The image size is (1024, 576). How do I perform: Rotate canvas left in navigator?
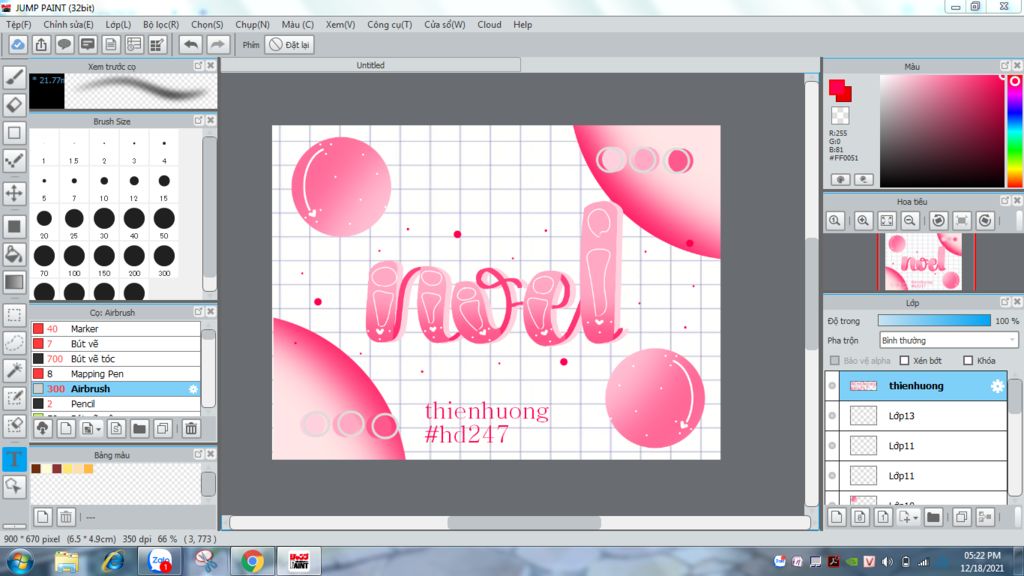pyautogui.click(x=938, y=221)
